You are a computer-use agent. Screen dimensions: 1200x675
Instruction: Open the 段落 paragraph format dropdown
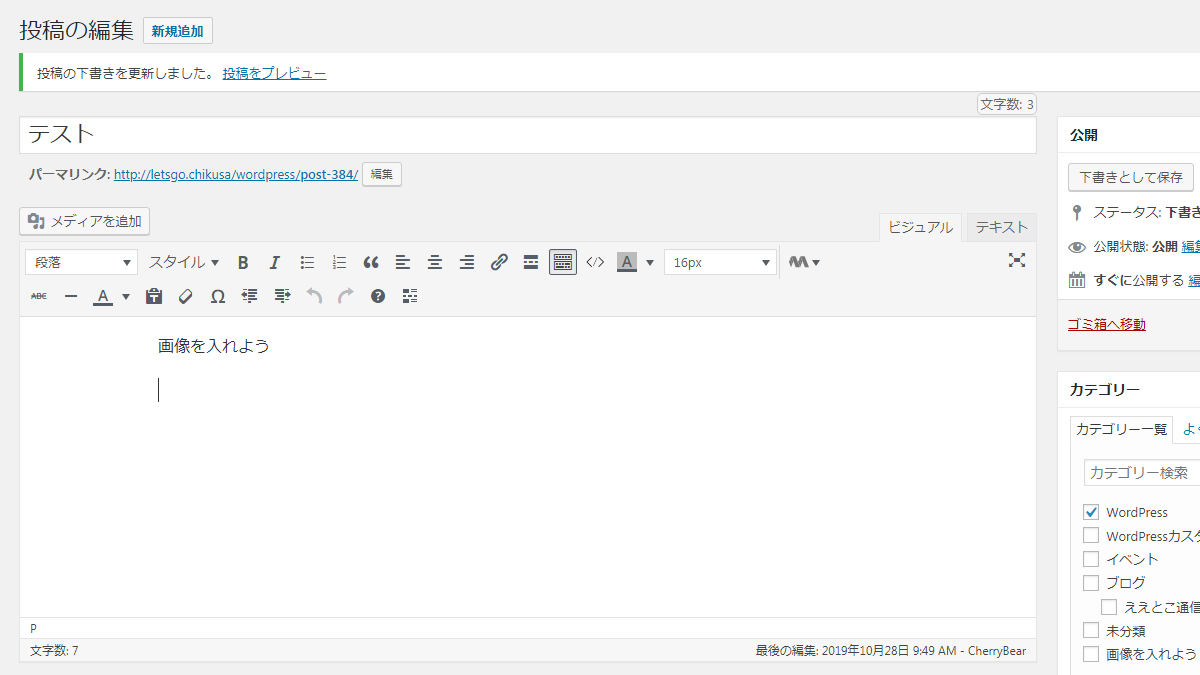click(x=81, y=262)
